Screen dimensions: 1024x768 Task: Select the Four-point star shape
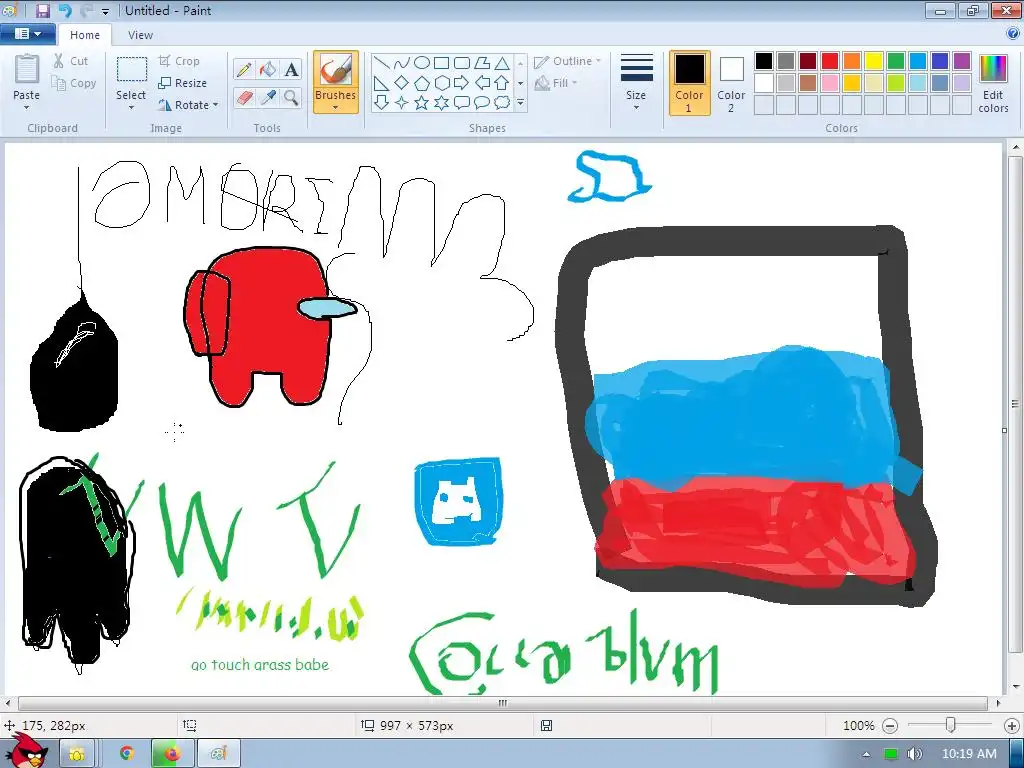pos(402,103)
